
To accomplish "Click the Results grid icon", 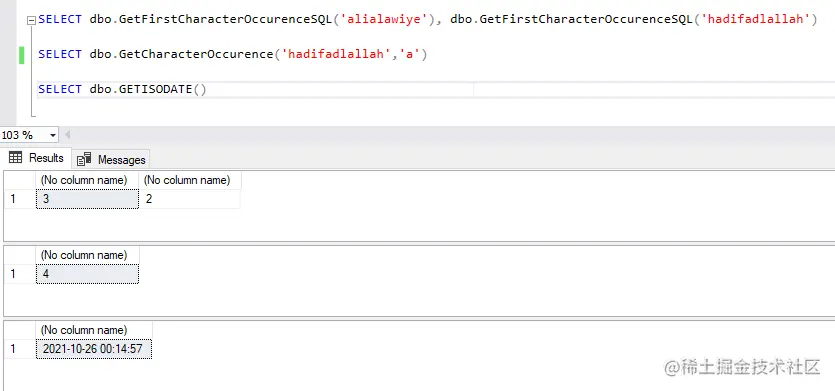I will 15,158.
